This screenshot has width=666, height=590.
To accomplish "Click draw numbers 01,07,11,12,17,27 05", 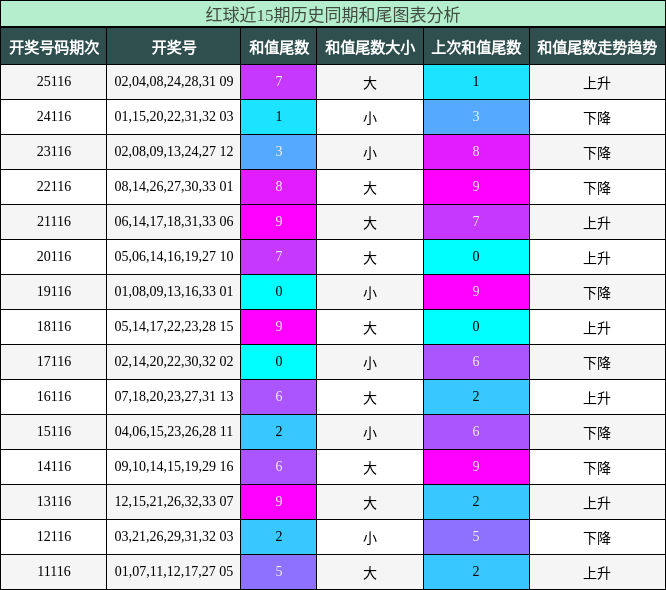I will click(174, 571).
